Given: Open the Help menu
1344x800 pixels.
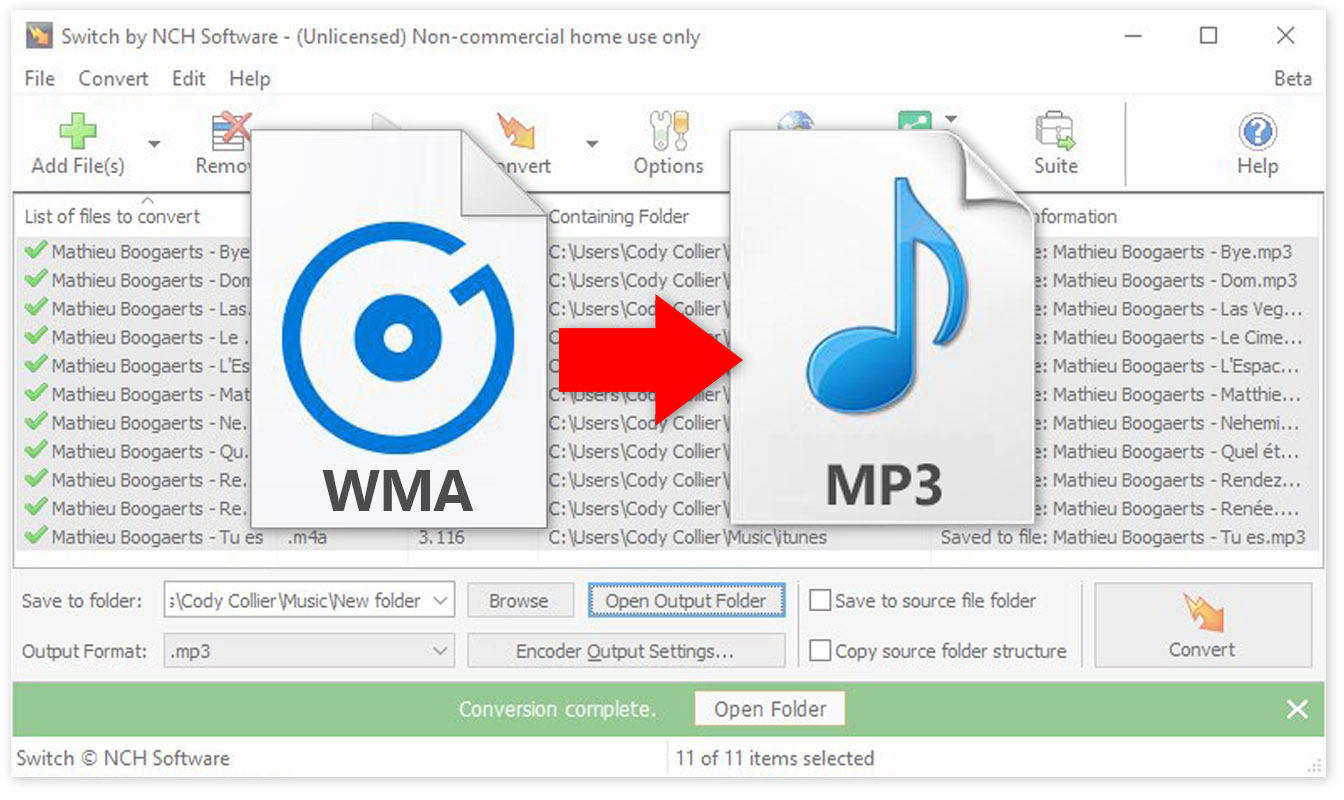Looking at the screenshot, I should [x=249, y=78].
